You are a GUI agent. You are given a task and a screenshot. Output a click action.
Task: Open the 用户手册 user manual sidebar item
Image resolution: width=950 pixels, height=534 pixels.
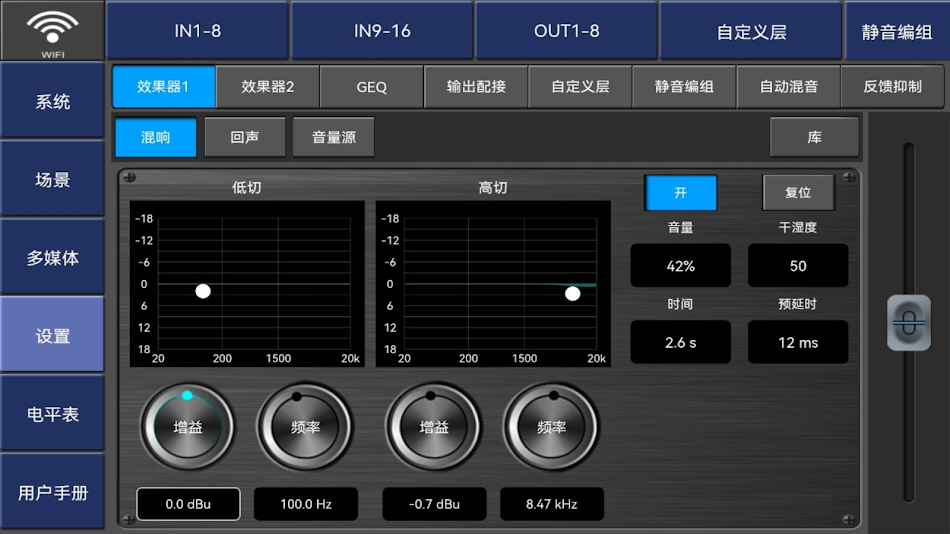52,492
